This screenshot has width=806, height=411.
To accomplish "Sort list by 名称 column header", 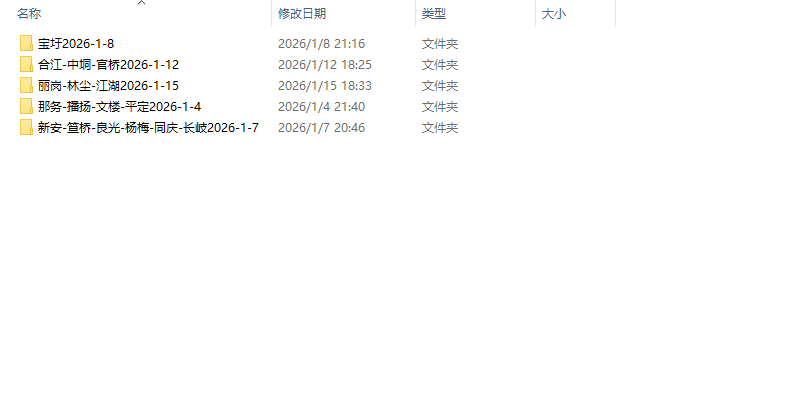I will 29,14.
